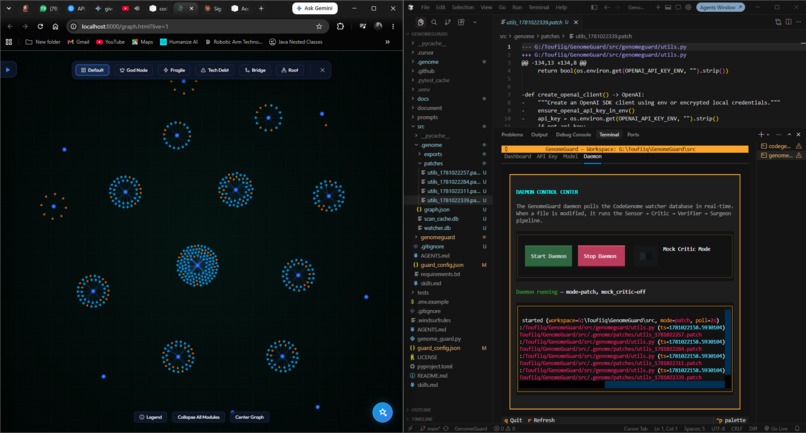Select the Fragile graph filter
The height and width of the screenshot is (433, 806).
coord(174,70)
